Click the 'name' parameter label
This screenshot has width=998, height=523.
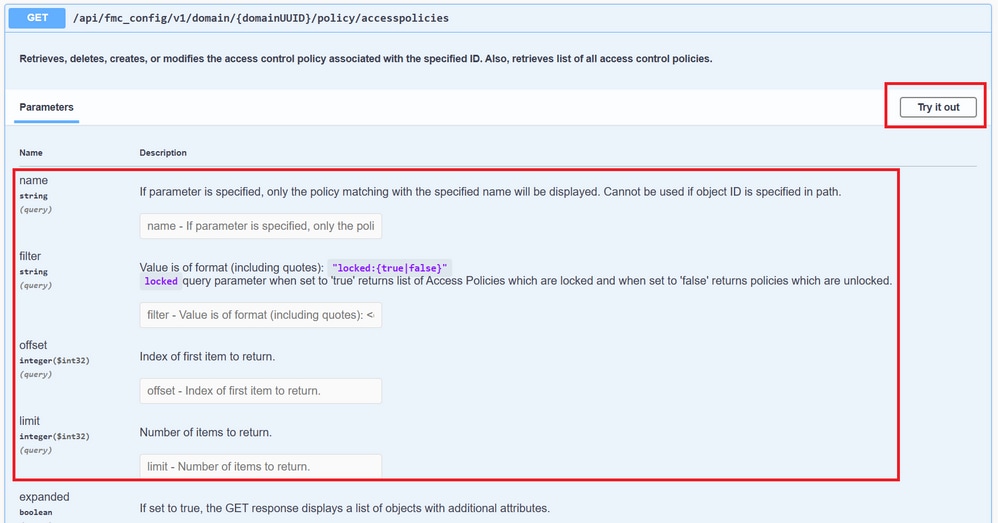point(33,181)
